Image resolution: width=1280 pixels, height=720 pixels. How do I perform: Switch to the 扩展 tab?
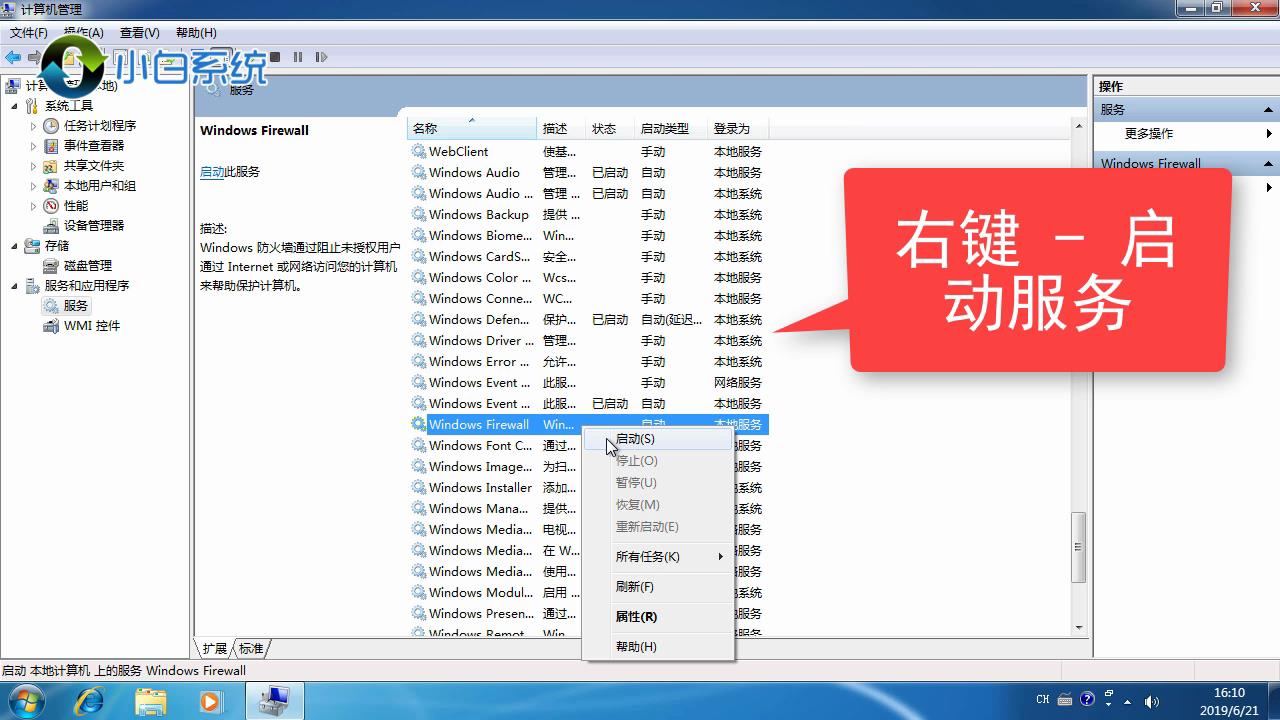pyautogui.click(x=215, y=648)
